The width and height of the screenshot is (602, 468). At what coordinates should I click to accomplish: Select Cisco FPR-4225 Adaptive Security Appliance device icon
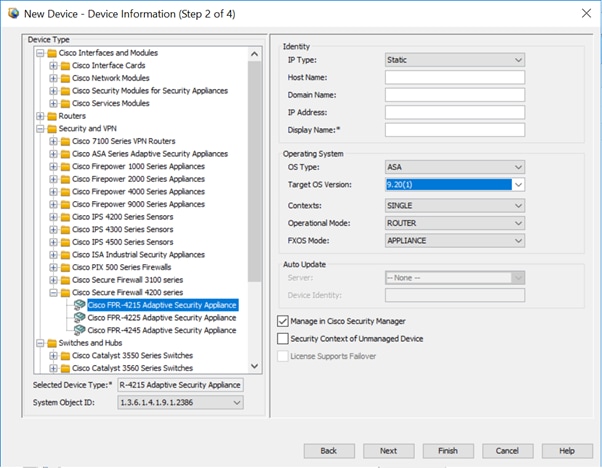tap(79, 318)
